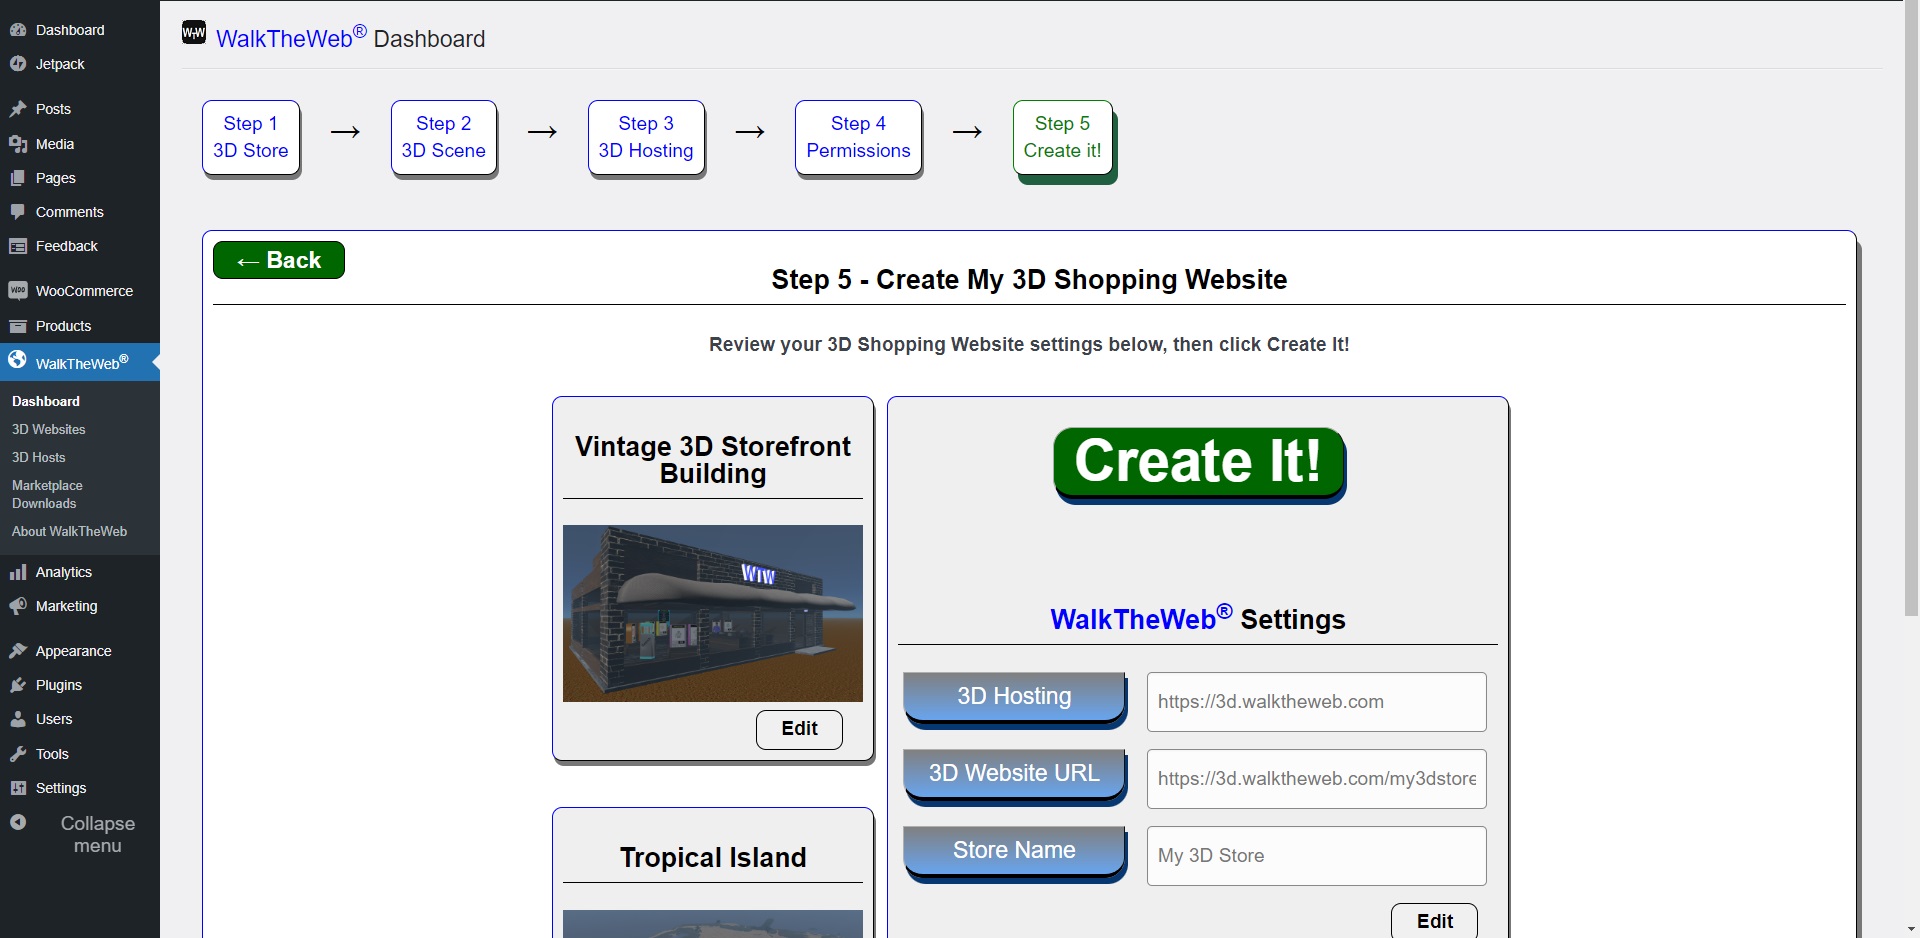Screen dimensions: 1920x938
Task: Click the WooCommerce icon in sidebar
Action: pos(18,291)
